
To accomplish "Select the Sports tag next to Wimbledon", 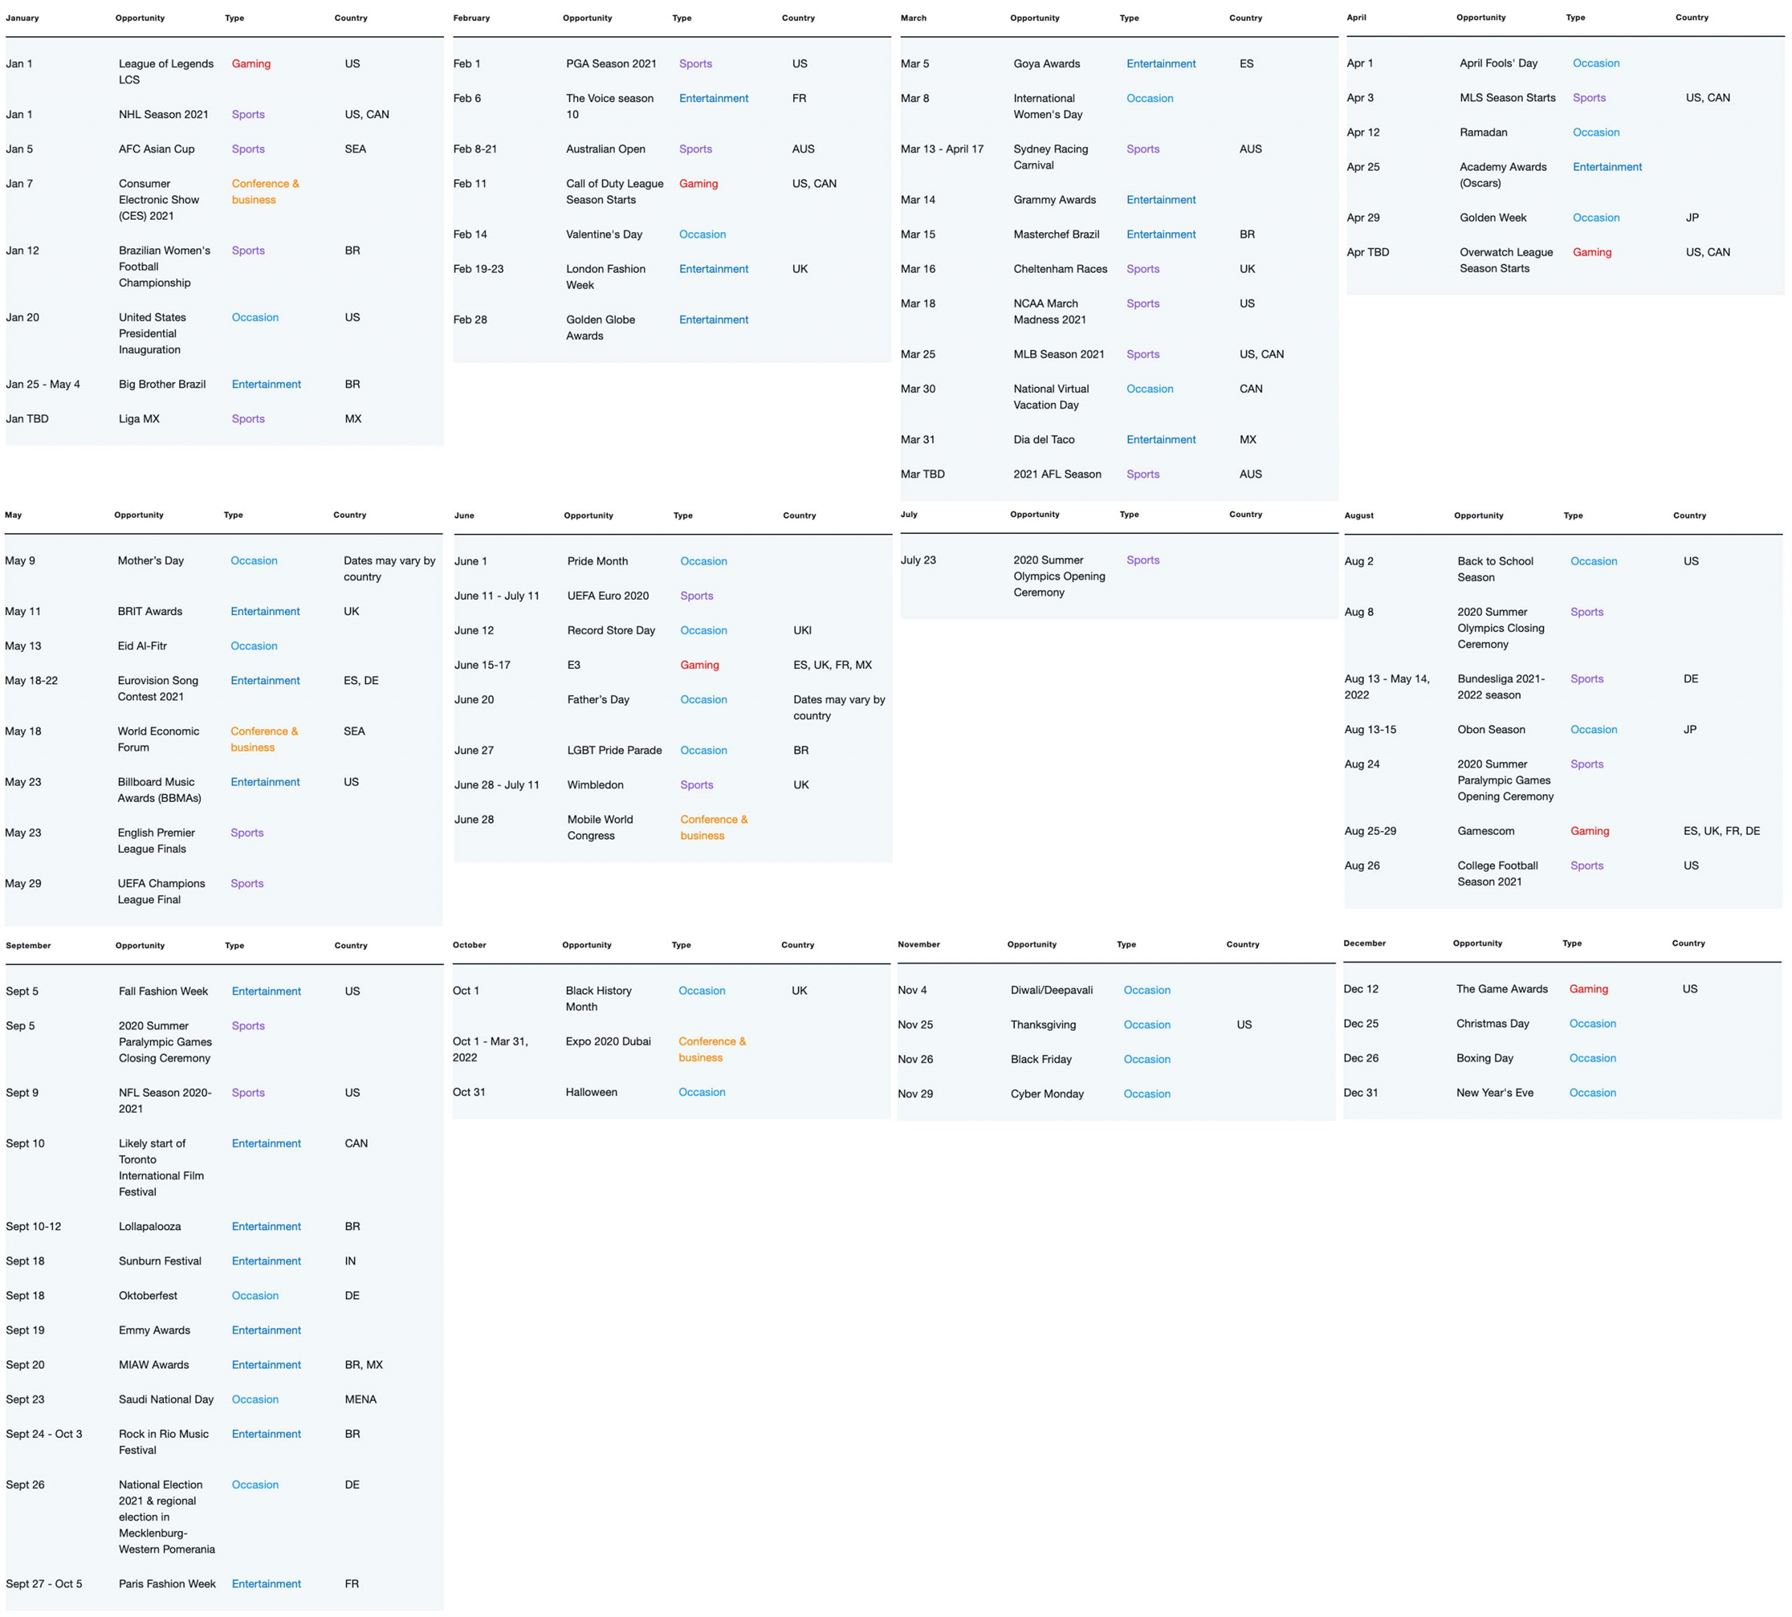I will pos(696,786).
